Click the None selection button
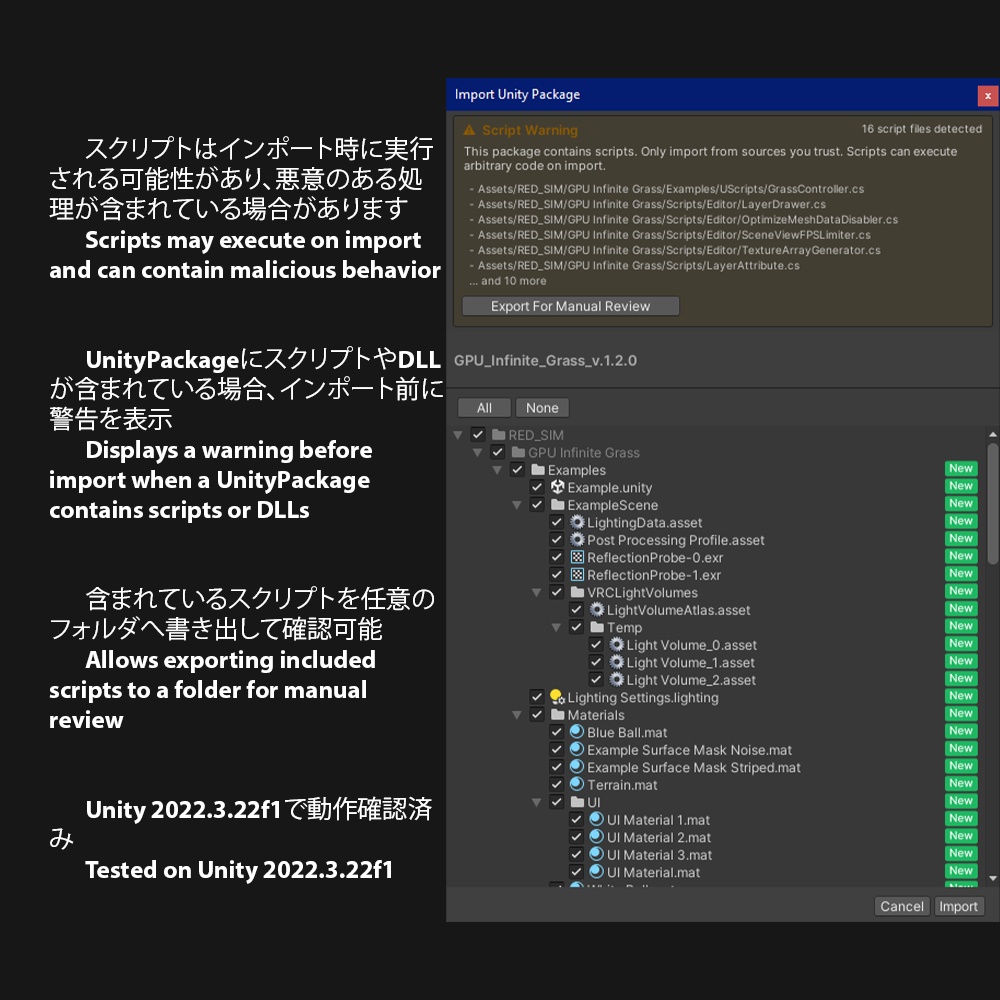 click(x=542, y=408)
